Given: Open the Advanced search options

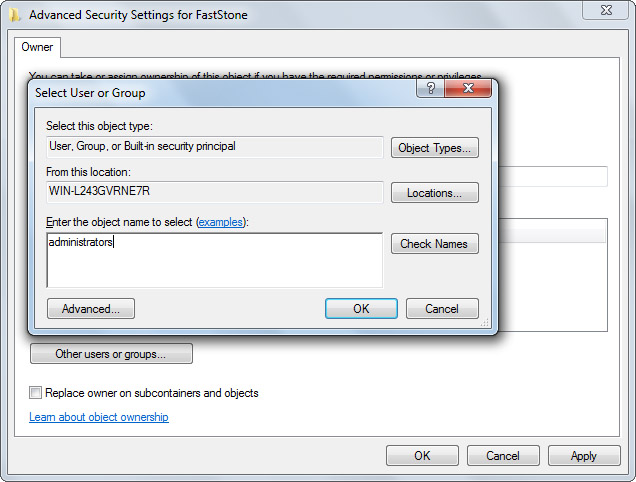Looking at the screenshot, I should tap(91, 309).
